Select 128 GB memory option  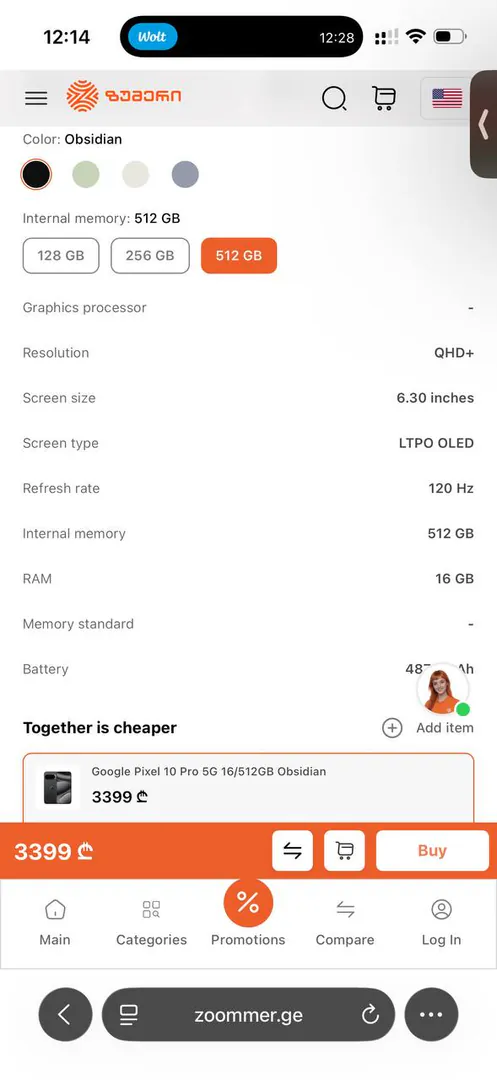click(x=61, y=256)
